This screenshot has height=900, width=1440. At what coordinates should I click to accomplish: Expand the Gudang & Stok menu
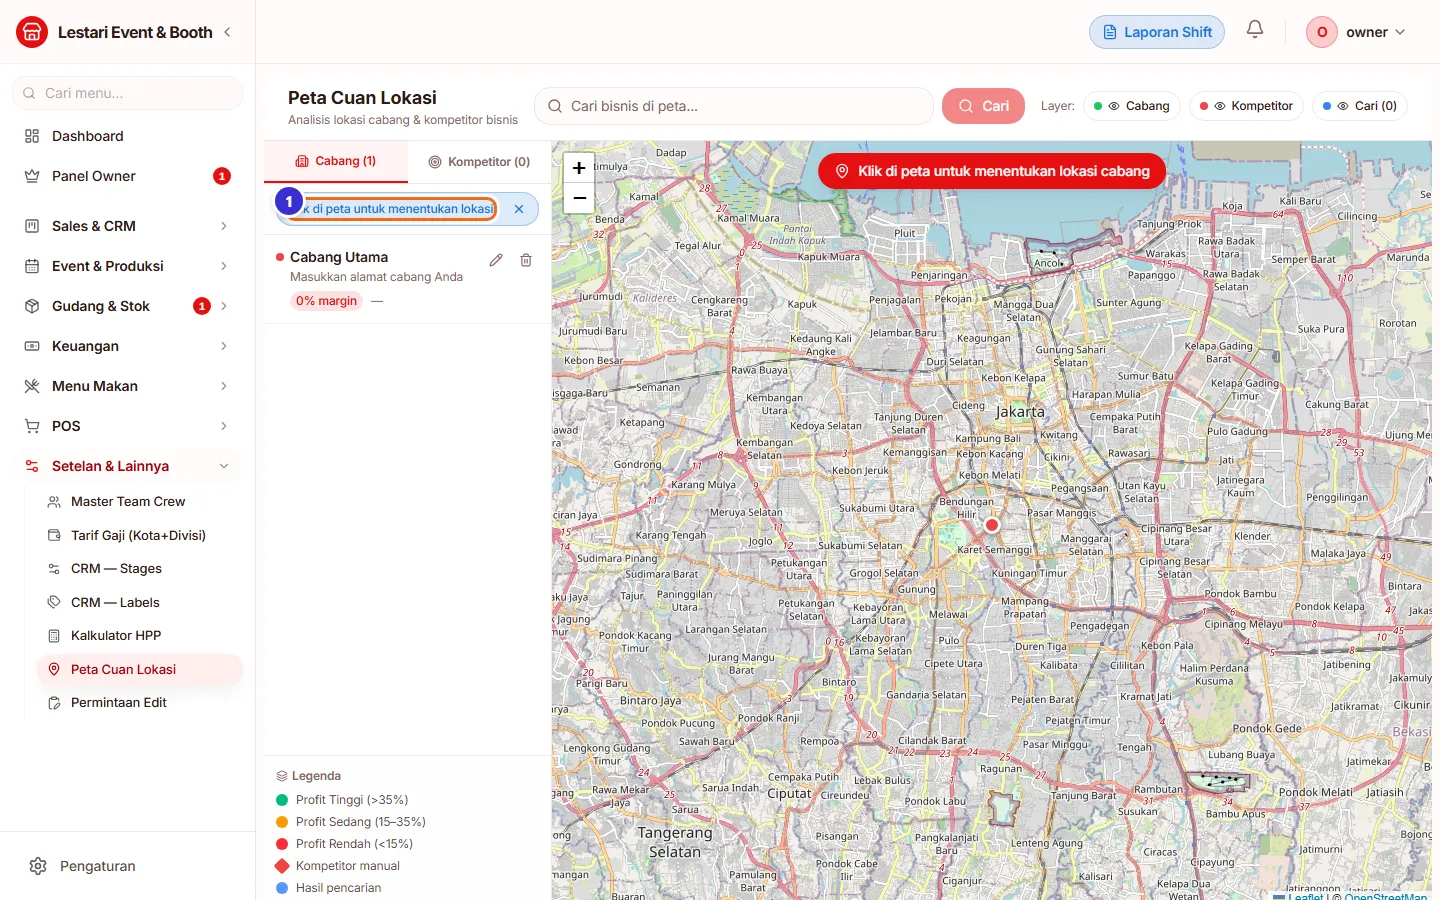click(x=128, y=306)
